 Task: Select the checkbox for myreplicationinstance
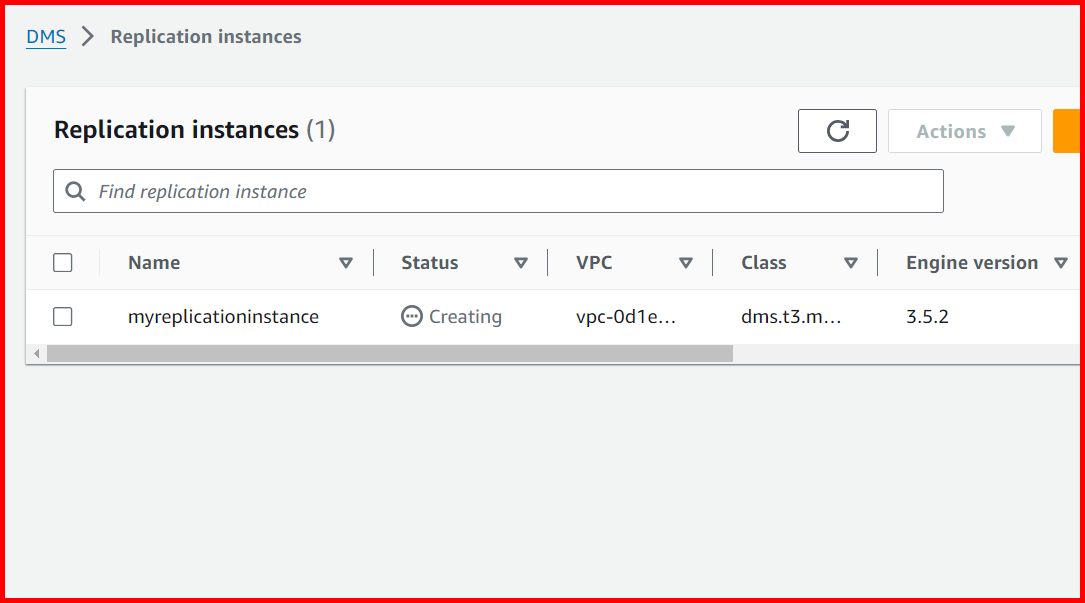(x=62, y=316)
